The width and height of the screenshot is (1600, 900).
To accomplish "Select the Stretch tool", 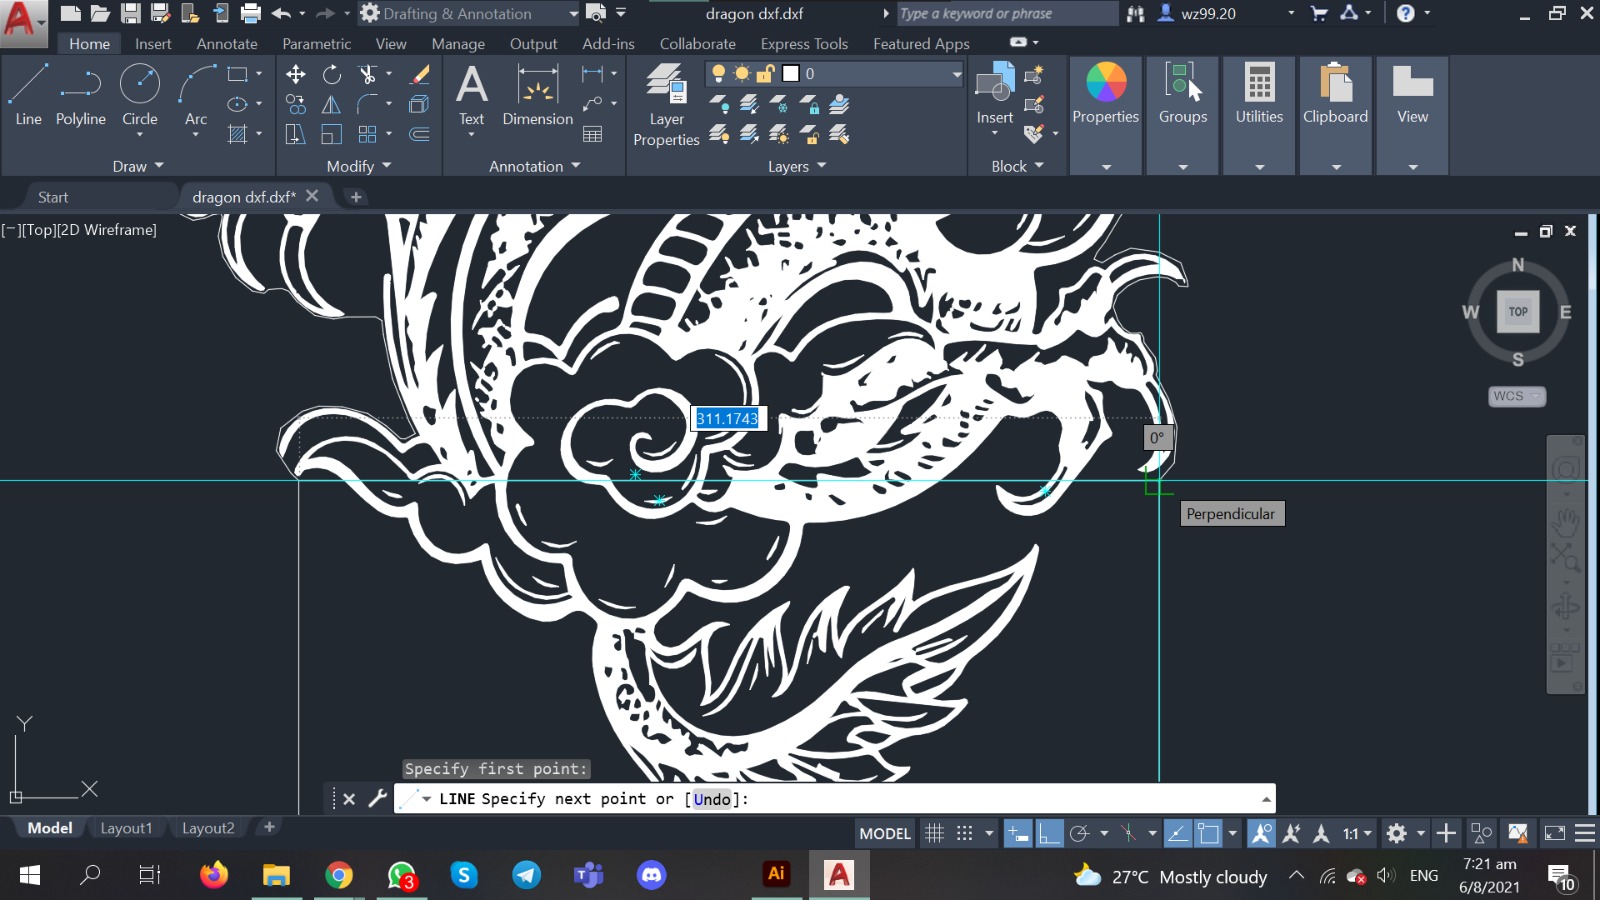I will coord(296,134).
